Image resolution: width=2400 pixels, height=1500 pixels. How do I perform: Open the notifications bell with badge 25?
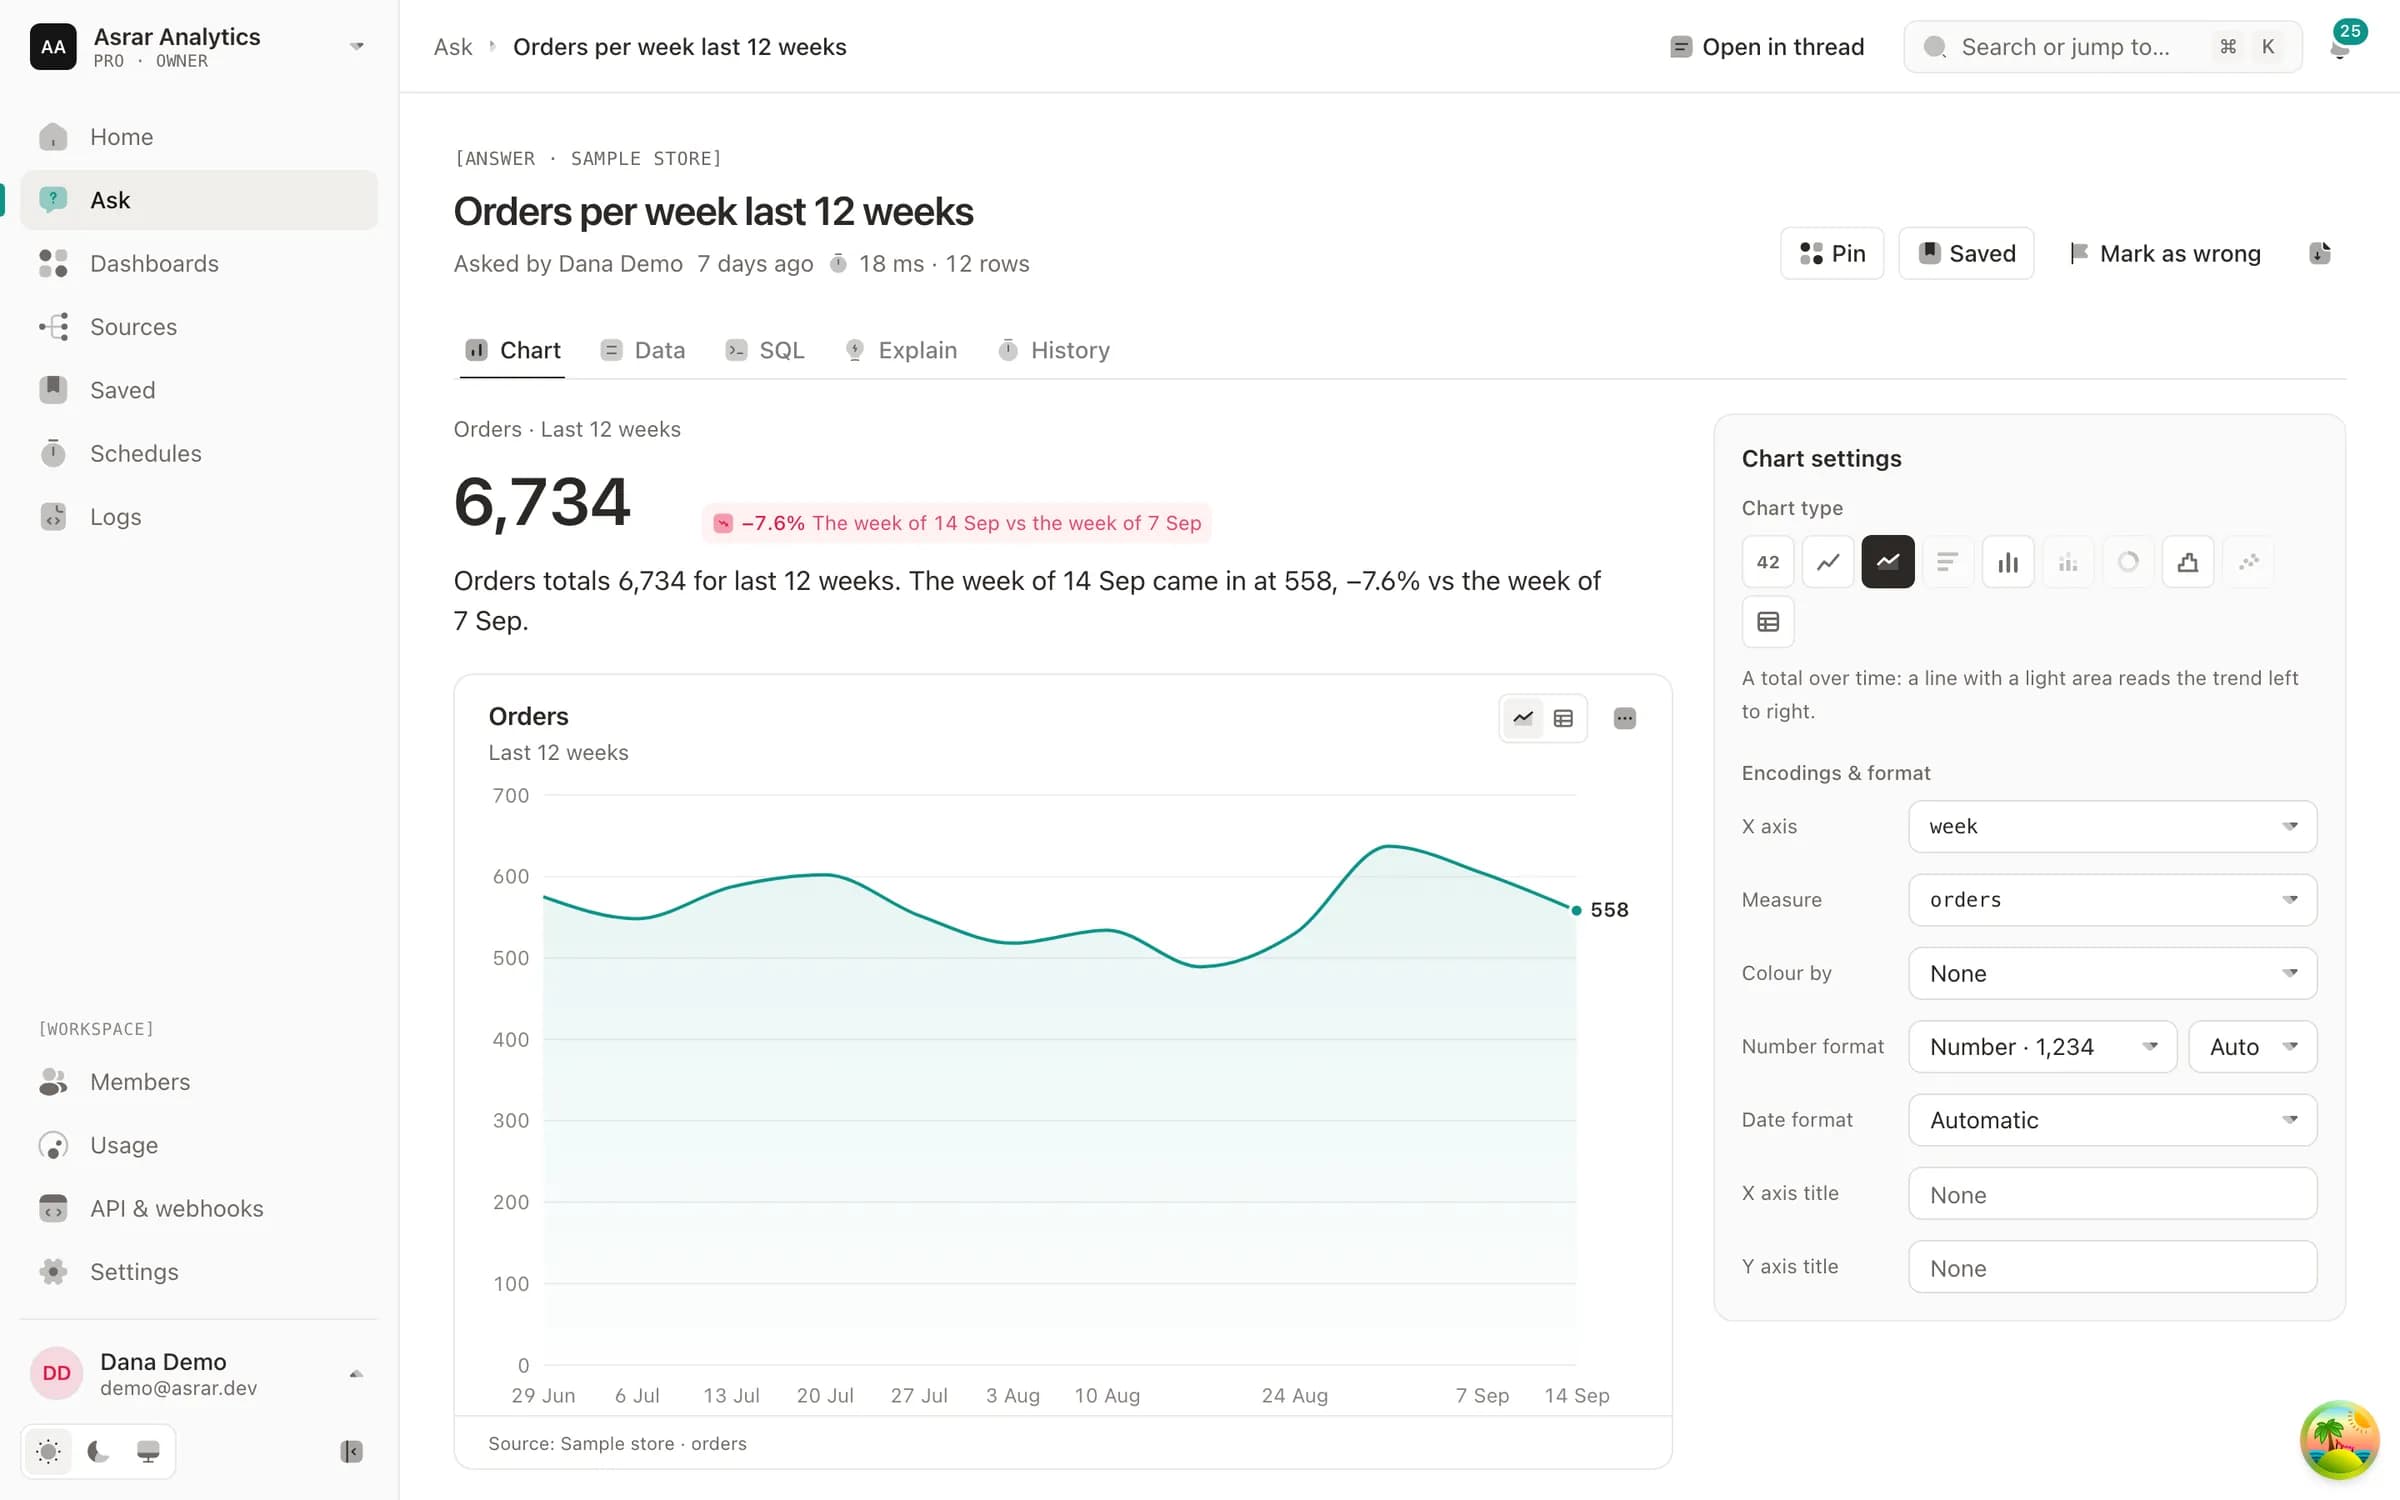[2340, 46]
